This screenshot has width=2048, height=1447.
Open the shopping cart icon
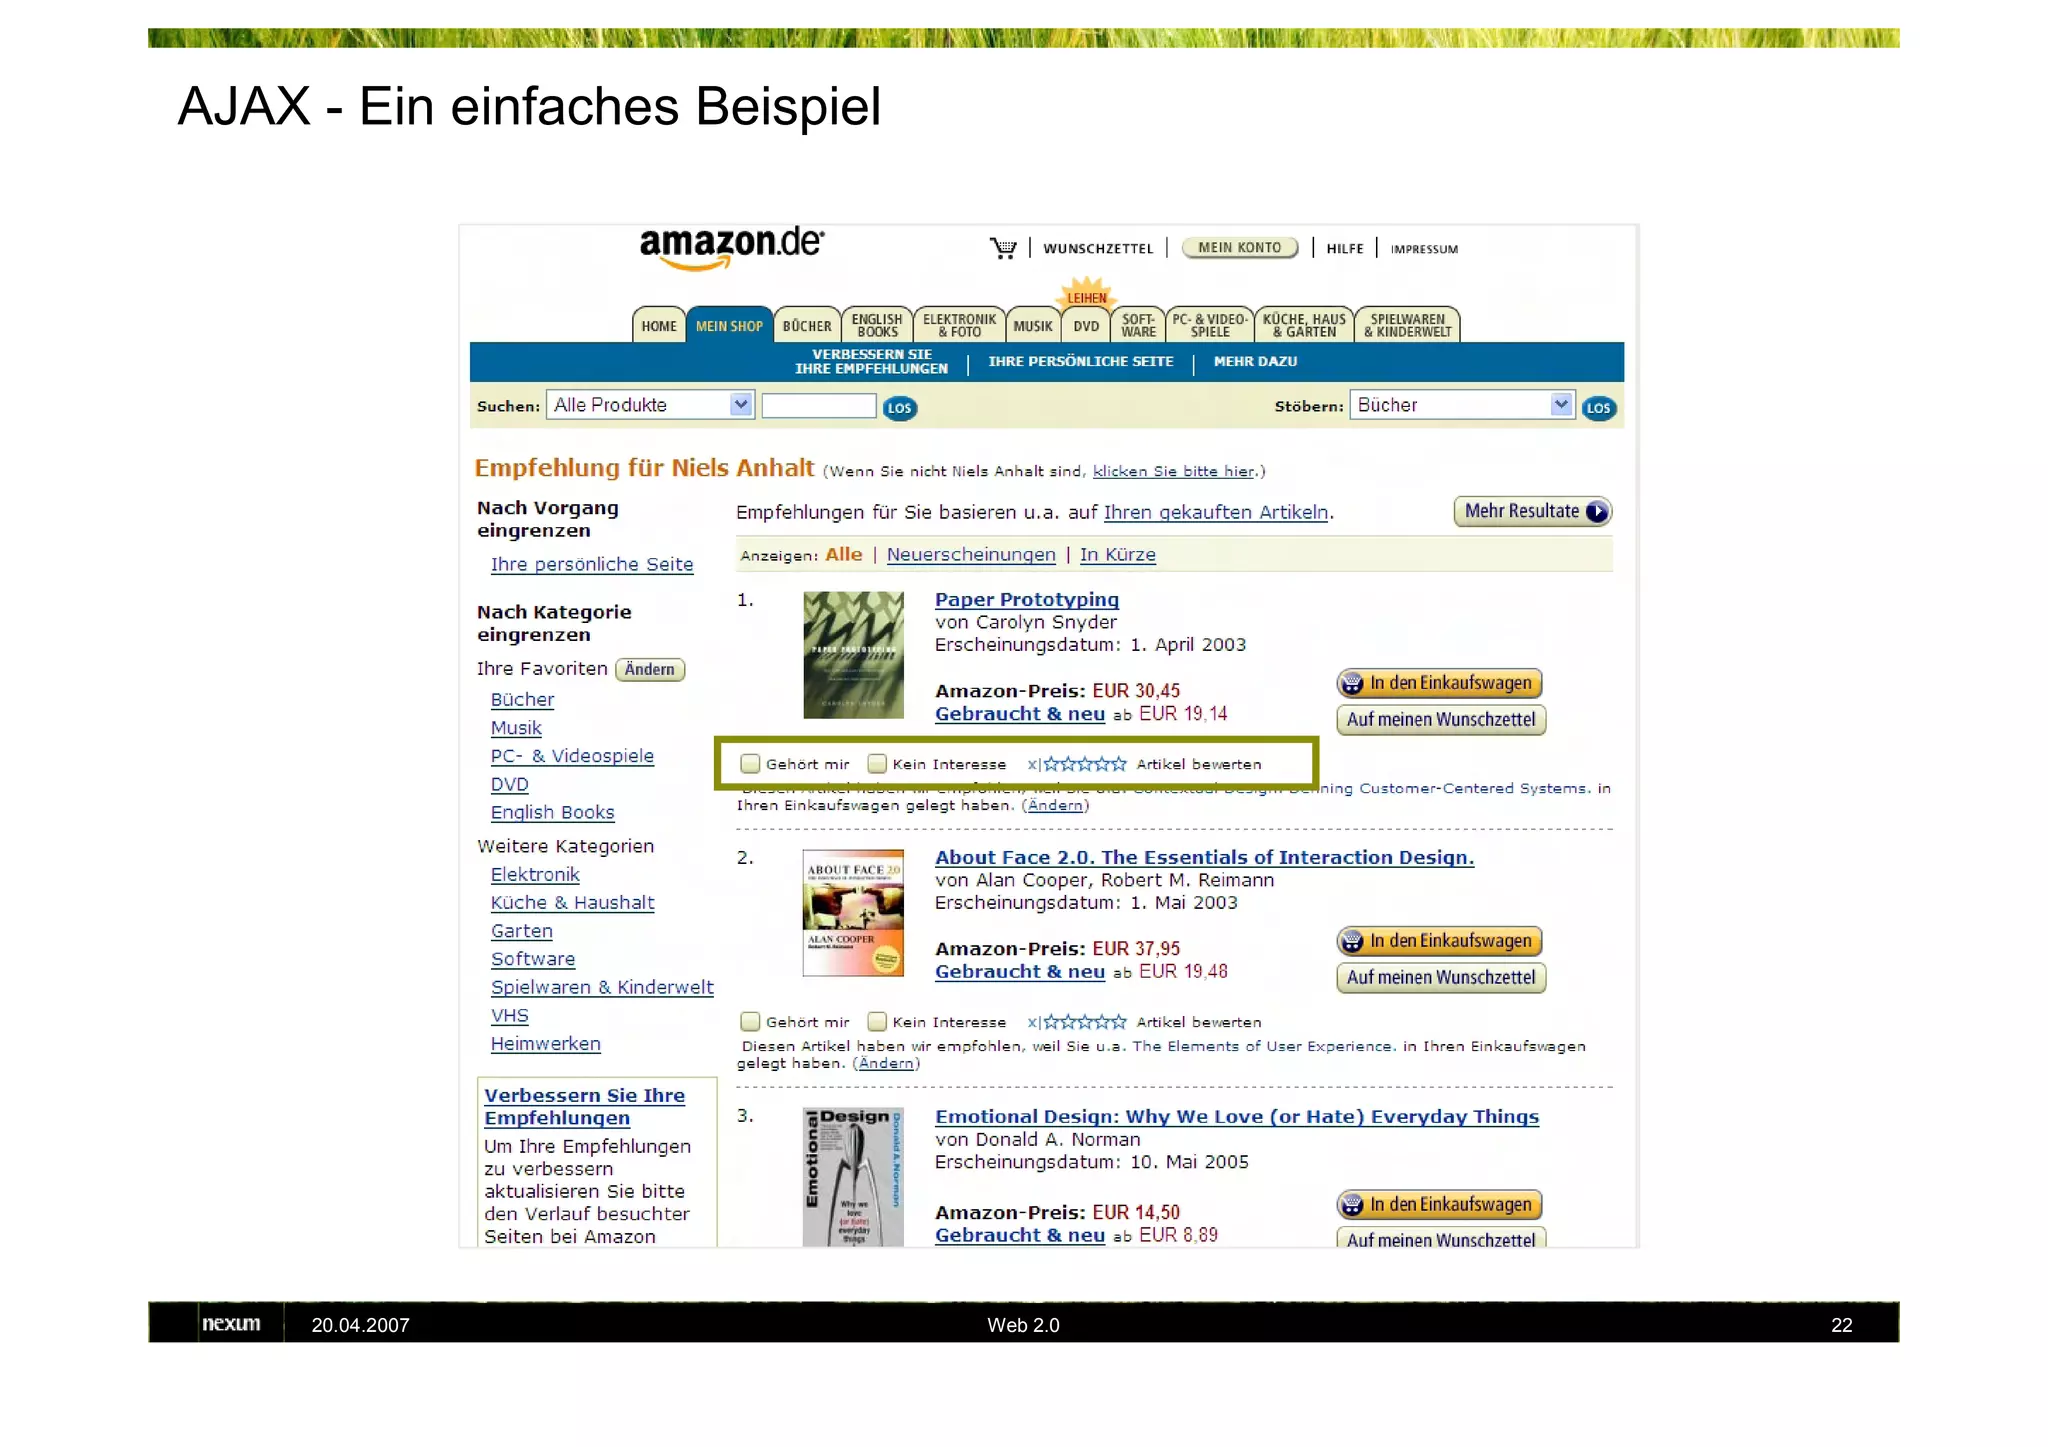[x=1002, y=248]
